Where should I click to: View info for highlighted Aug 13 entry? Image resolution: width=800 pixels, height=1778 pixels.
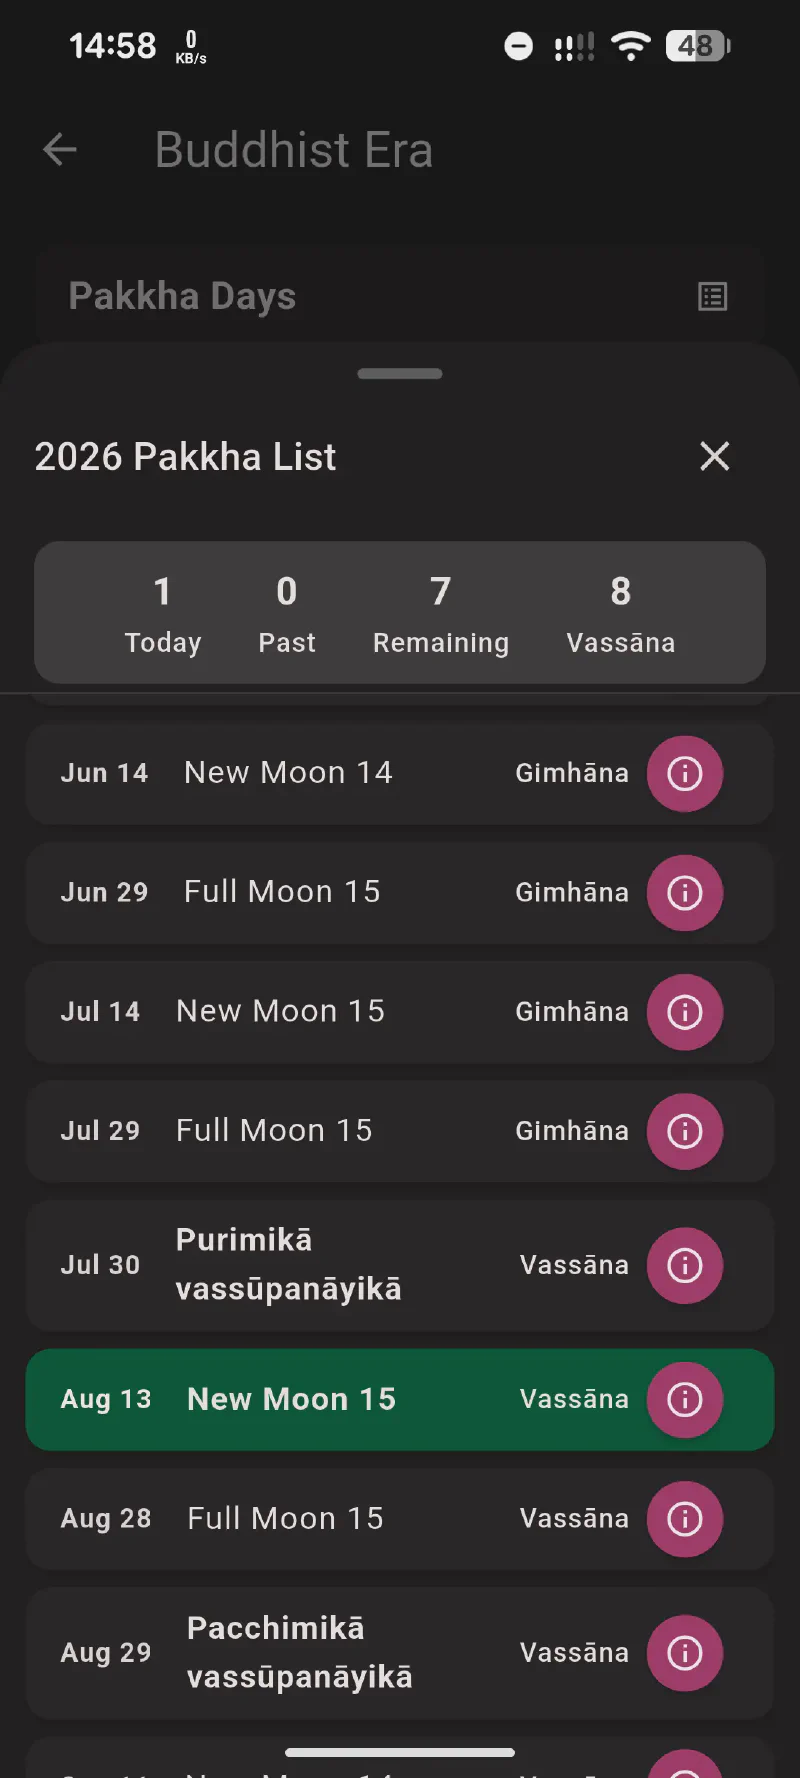(x=685, y=1399)
